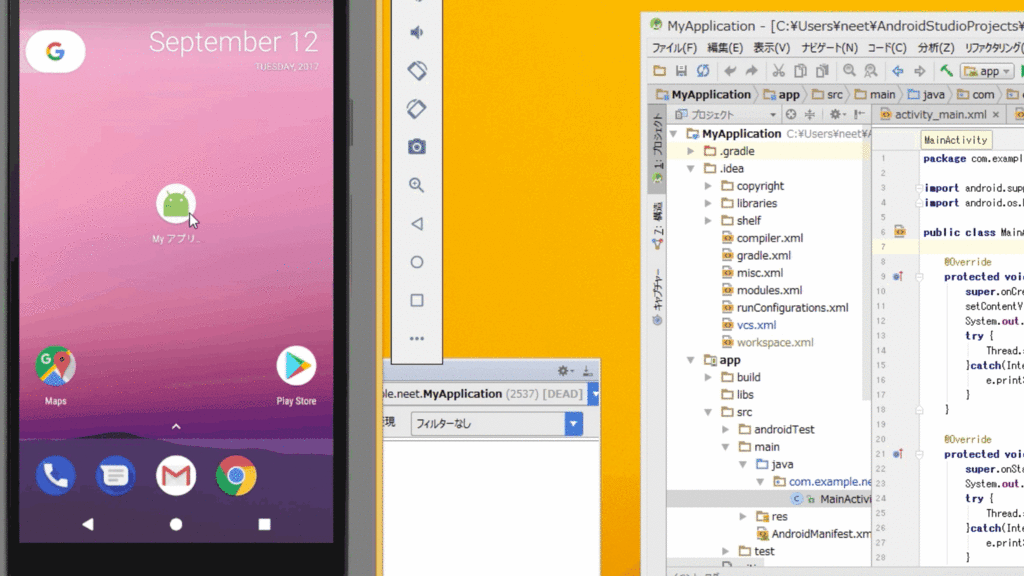Viewport: 1024px width, 576px height.
Task: Click the Replace icon in toolbar
Action: [x=871, y=71]
